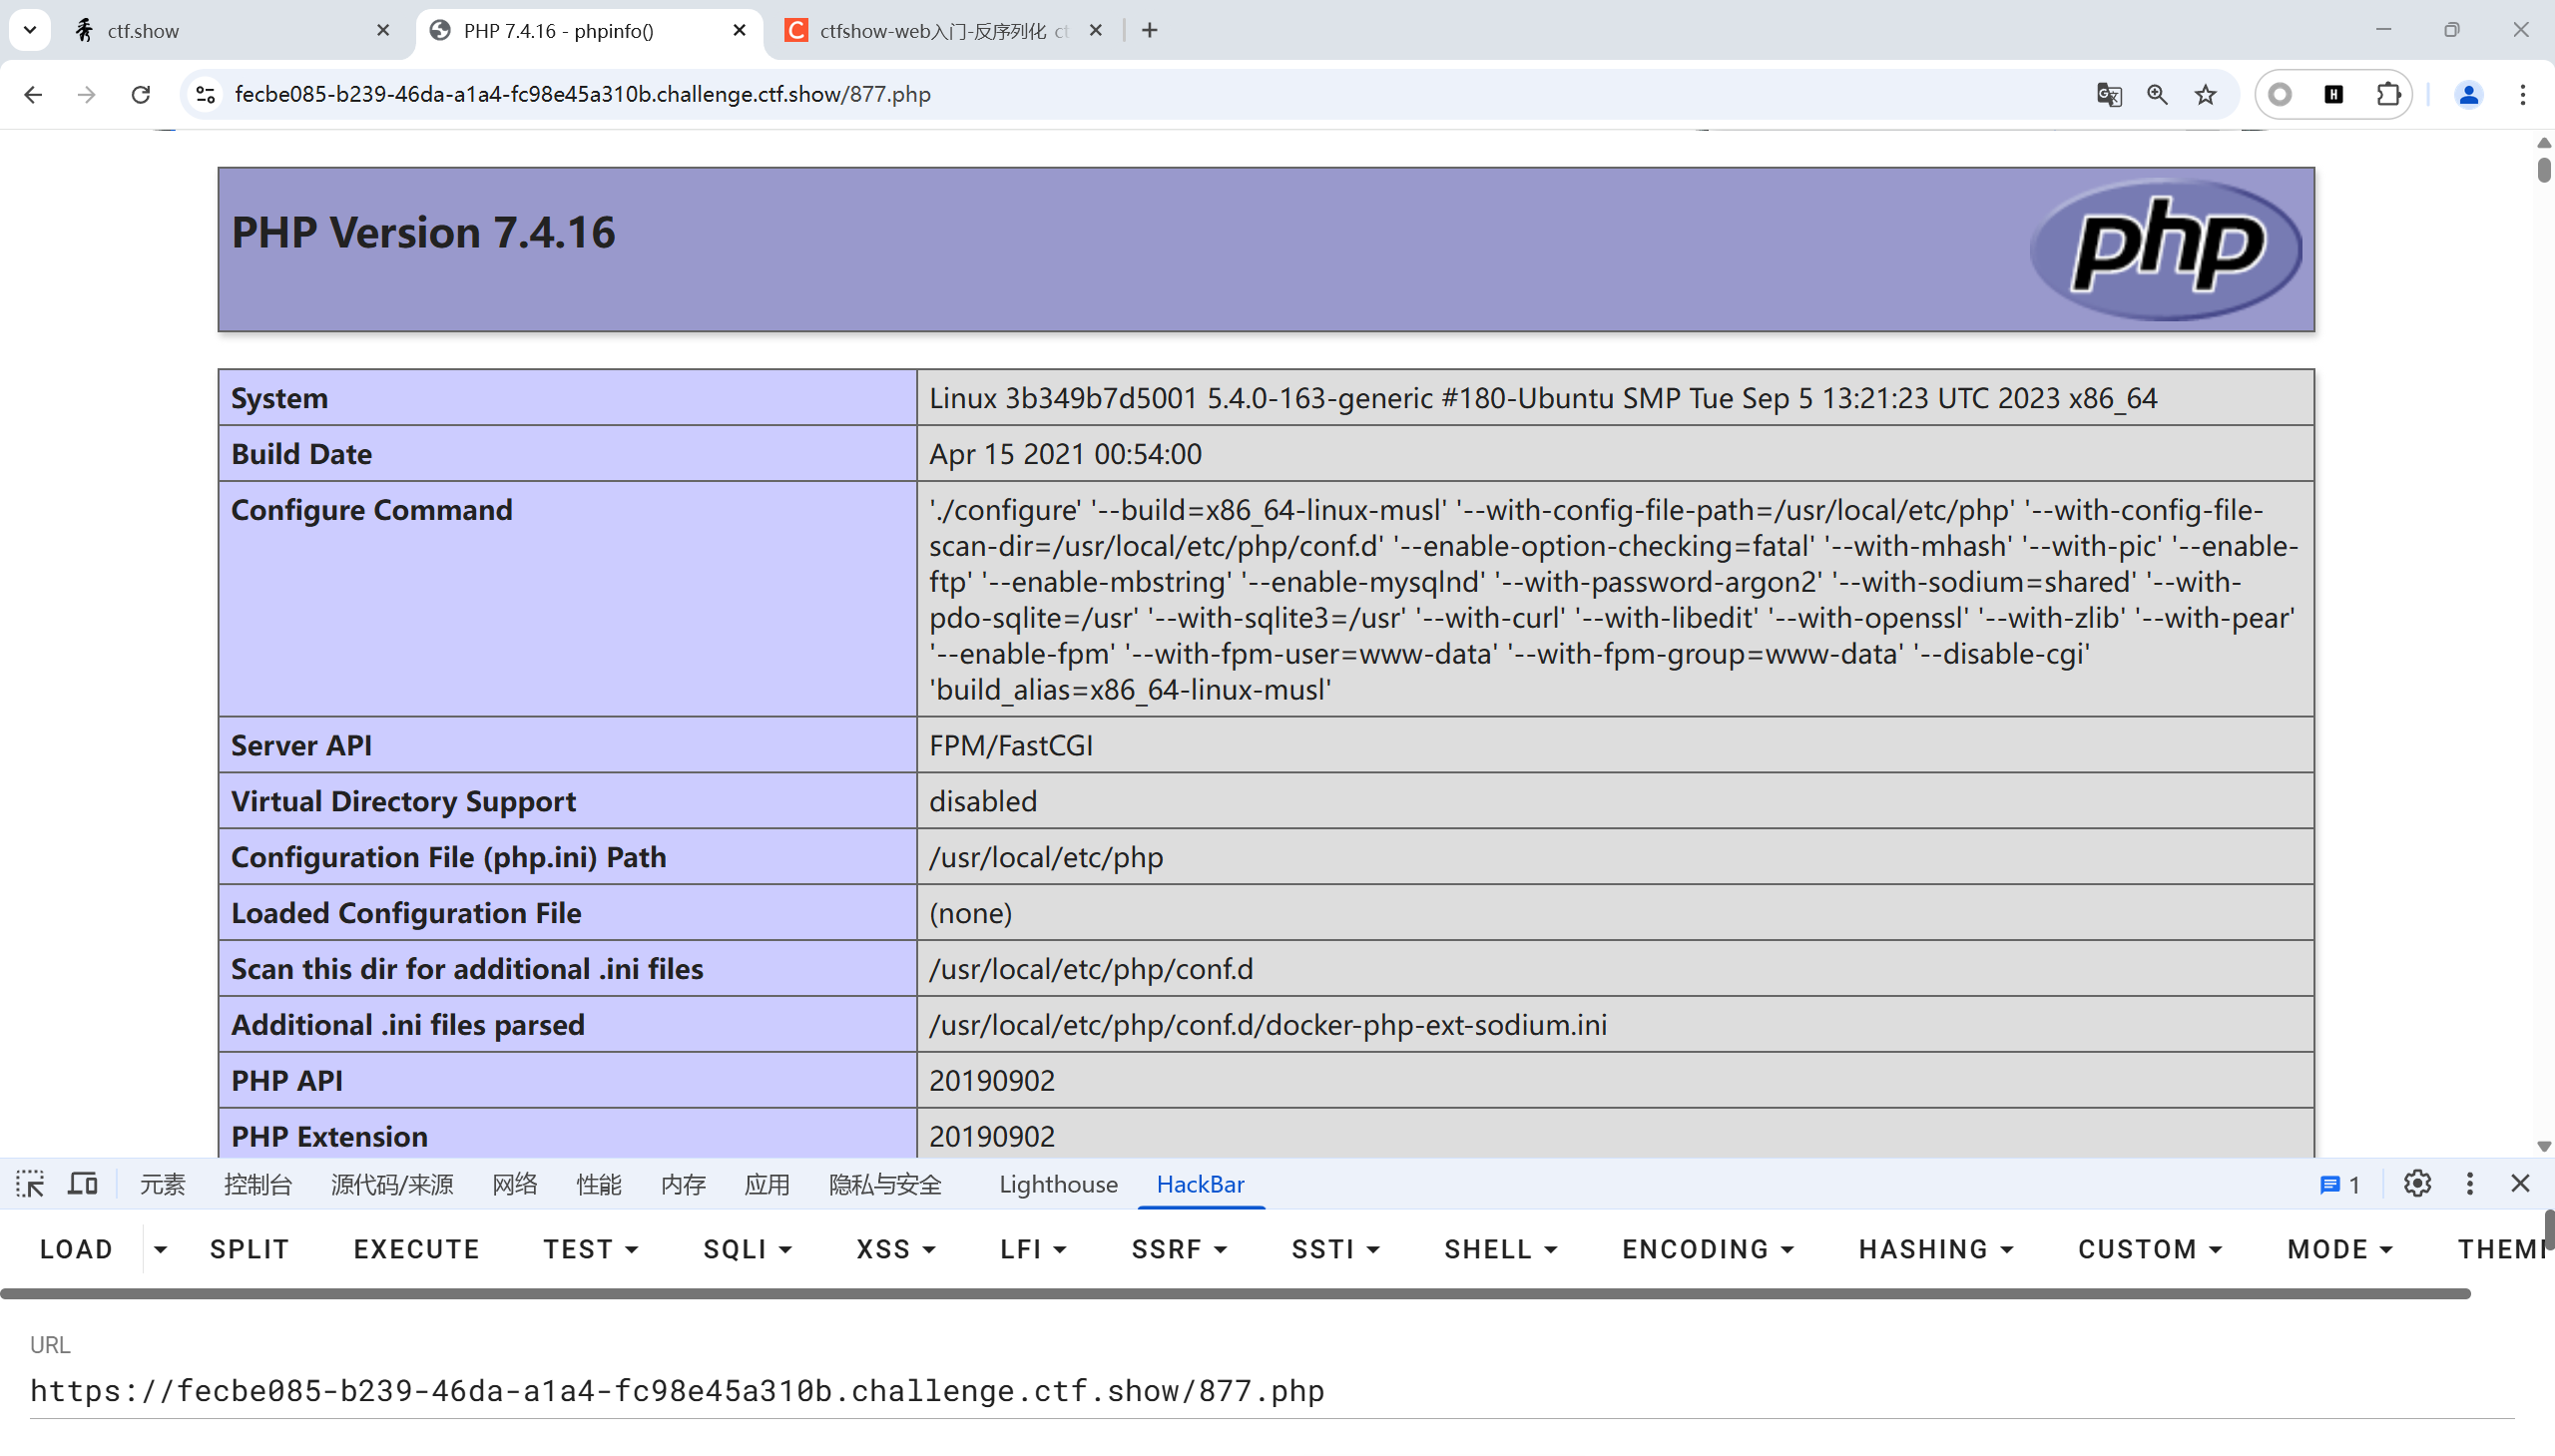The height and width of the screenshot is (1456, 2555).
Task: Open the Chrome profile avatar icon
Action: [x=2468, y=94]
